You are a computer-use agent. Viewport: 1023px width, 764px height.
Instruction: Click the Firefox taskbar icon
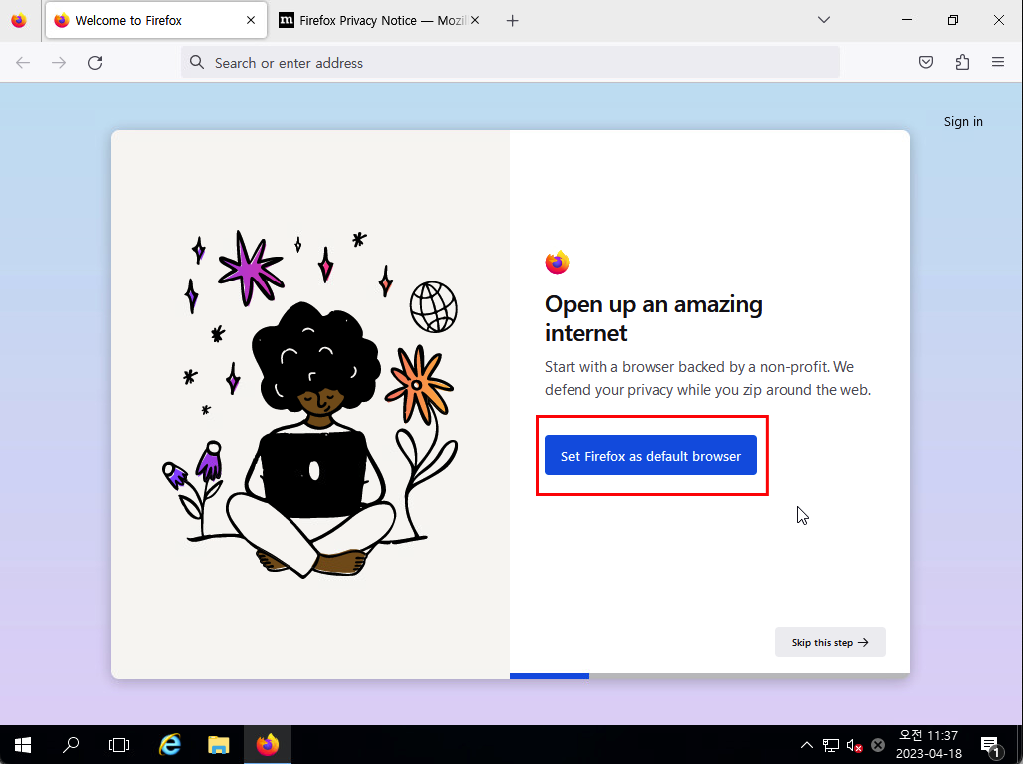[267, 744]
